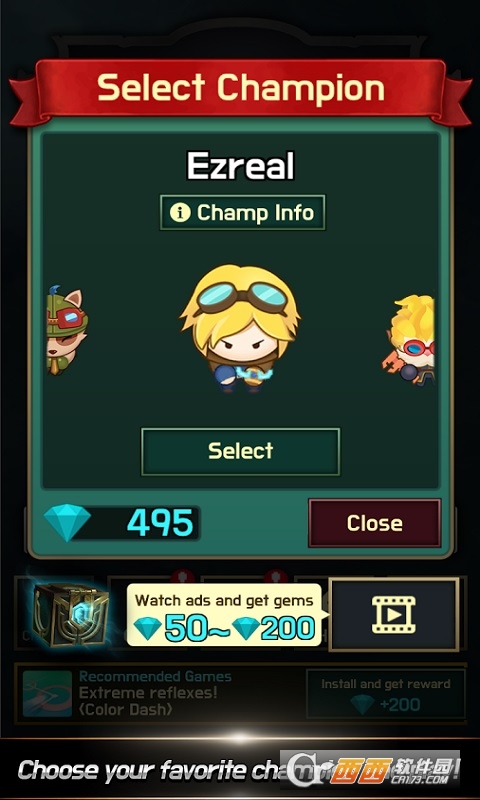The width and height of the screenshot is (480, 800).
Task: Open the Color Dash game thumbnail
Action: pos(47,694)
